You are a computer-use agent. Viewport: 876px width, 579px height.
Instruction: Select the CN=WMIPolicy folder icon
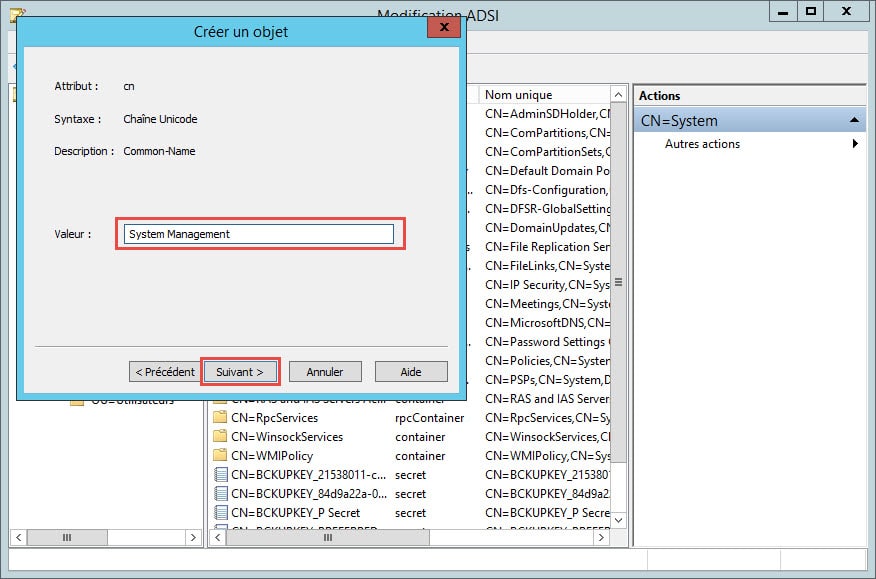coord(220,455)
